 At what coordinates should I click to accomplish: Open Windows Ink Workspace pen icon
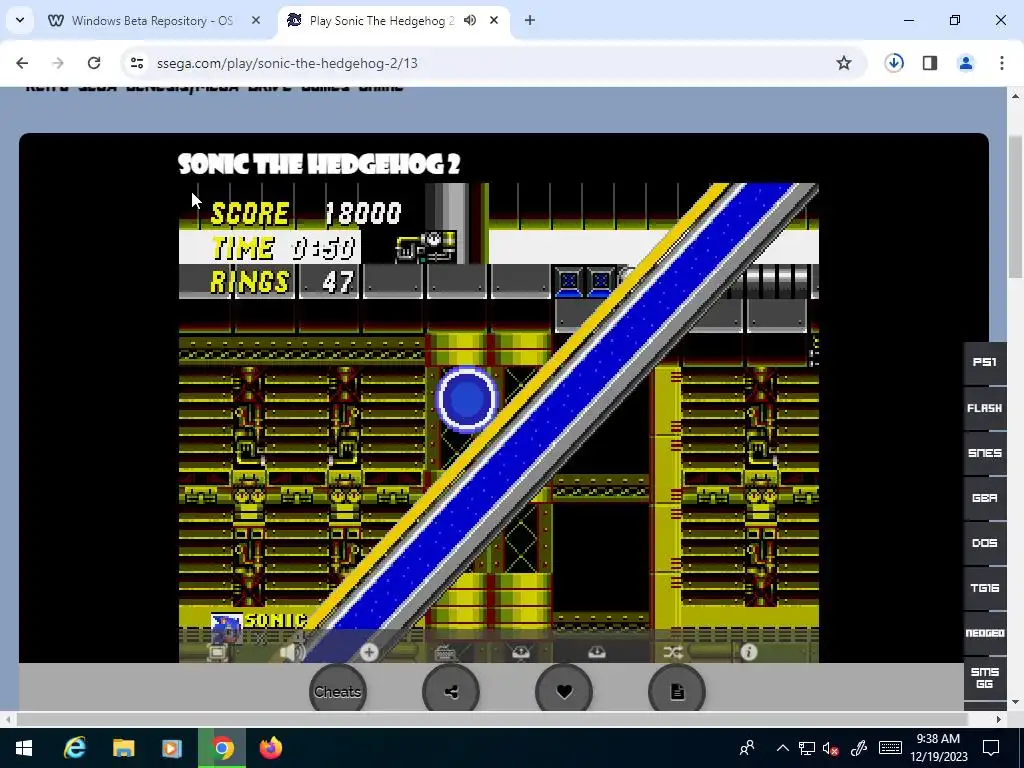point(859,748)
